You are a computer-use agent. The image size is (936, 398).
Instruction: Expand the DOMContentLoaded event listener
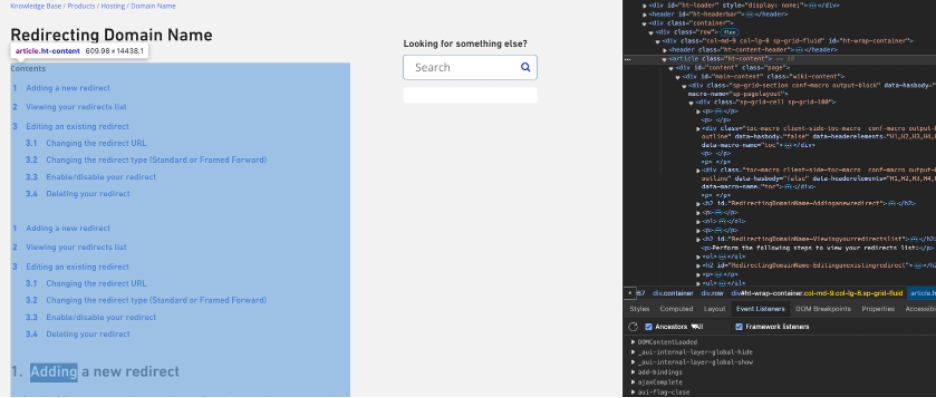633,343
